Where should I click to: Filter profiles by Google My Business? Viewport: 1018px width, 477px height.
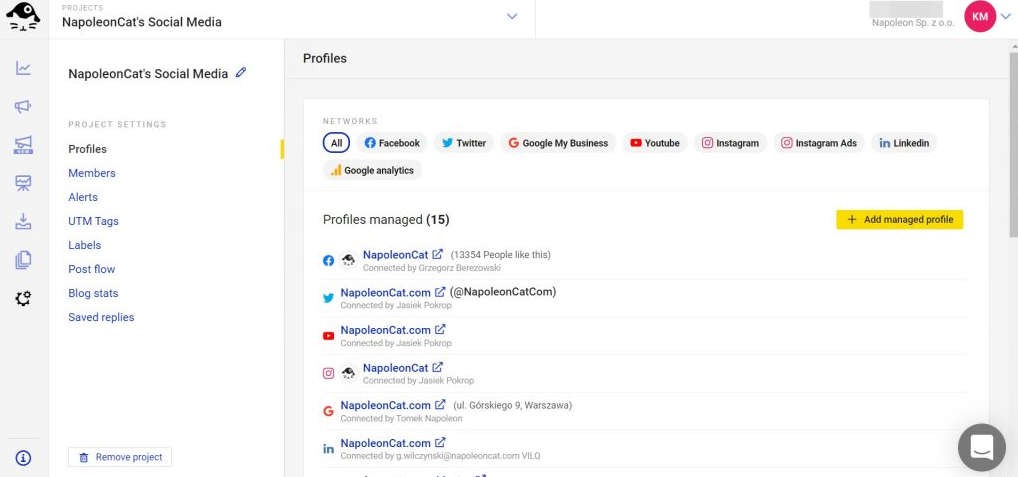tap(558, 143)
